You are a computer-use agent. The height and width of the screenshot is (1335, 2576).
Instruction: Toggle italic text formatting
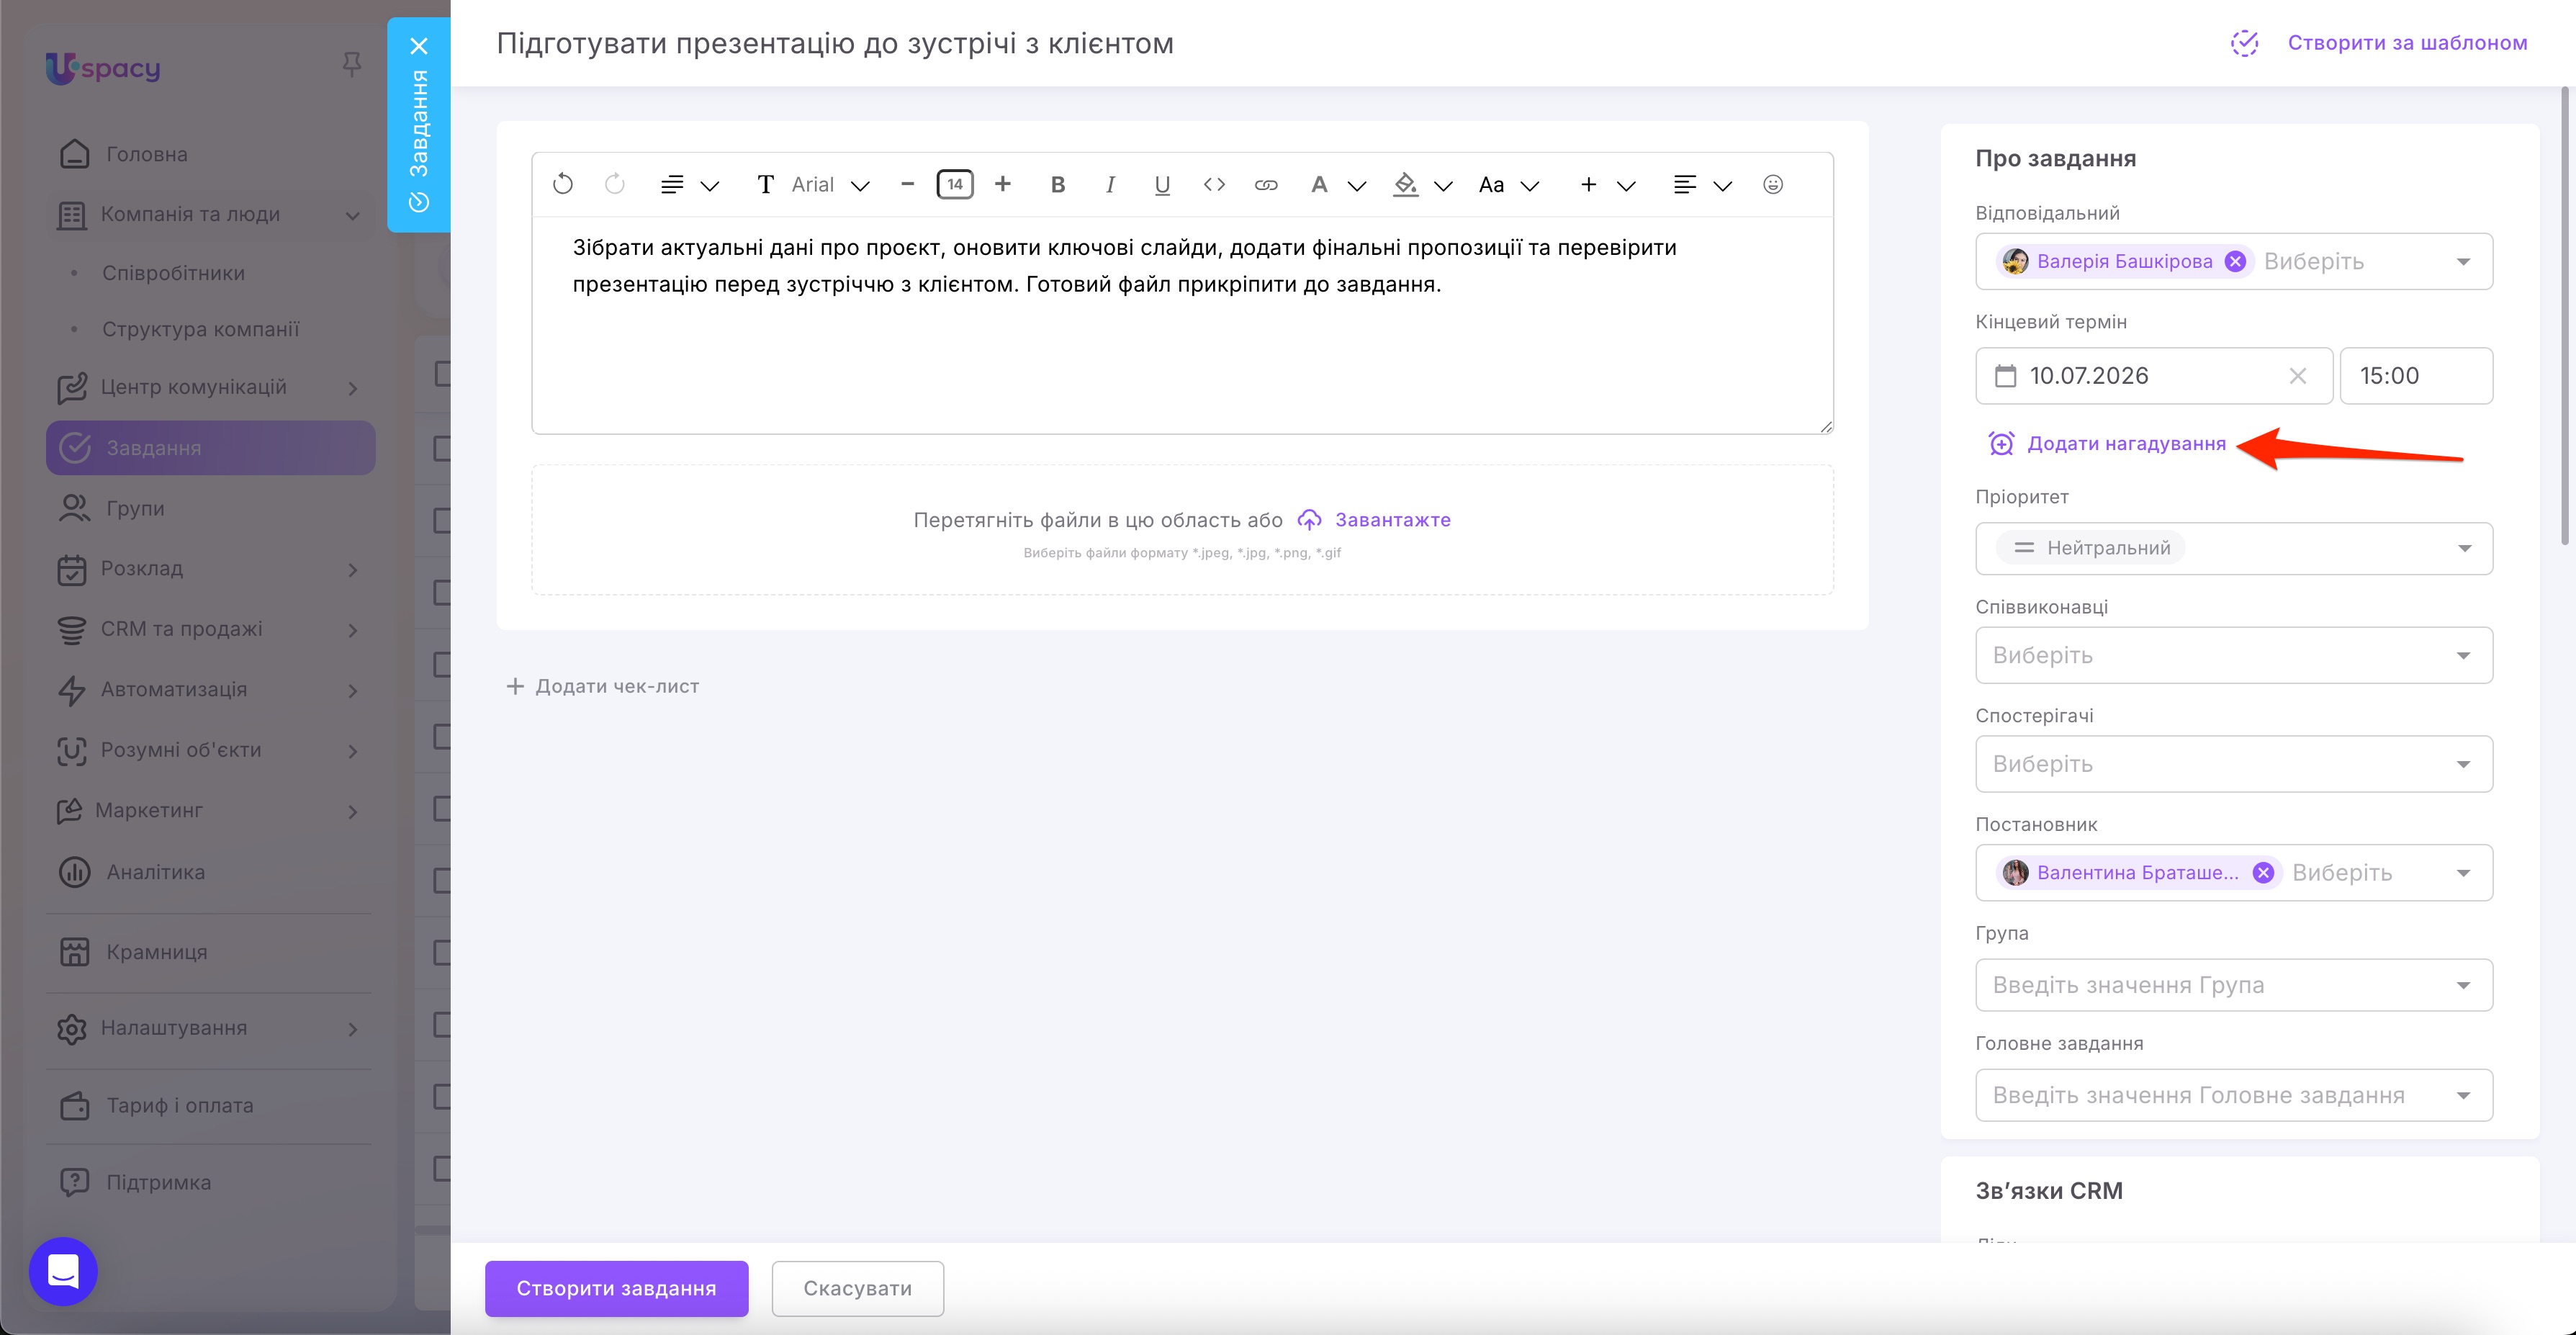point(1109,184)
